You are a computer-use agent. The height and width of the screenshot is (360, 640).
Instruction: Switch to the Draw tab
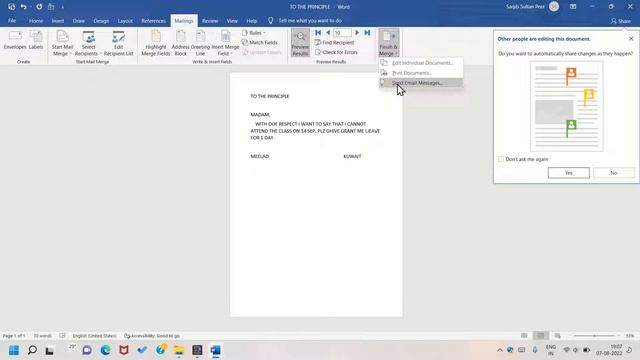(x=78, y=21)
